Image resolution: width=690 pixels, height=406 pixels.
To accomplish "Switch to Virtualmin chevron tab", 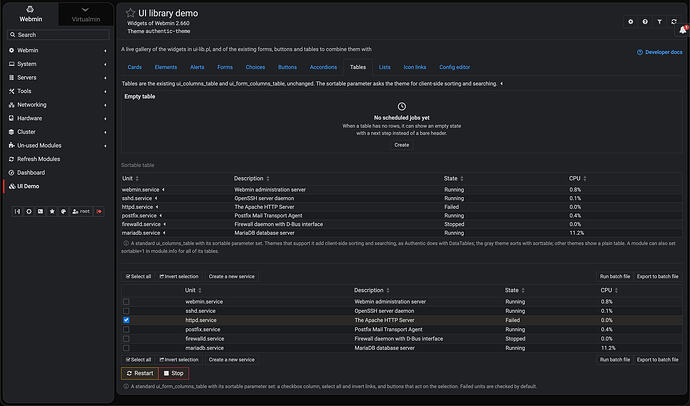I will tap(86, 14).
